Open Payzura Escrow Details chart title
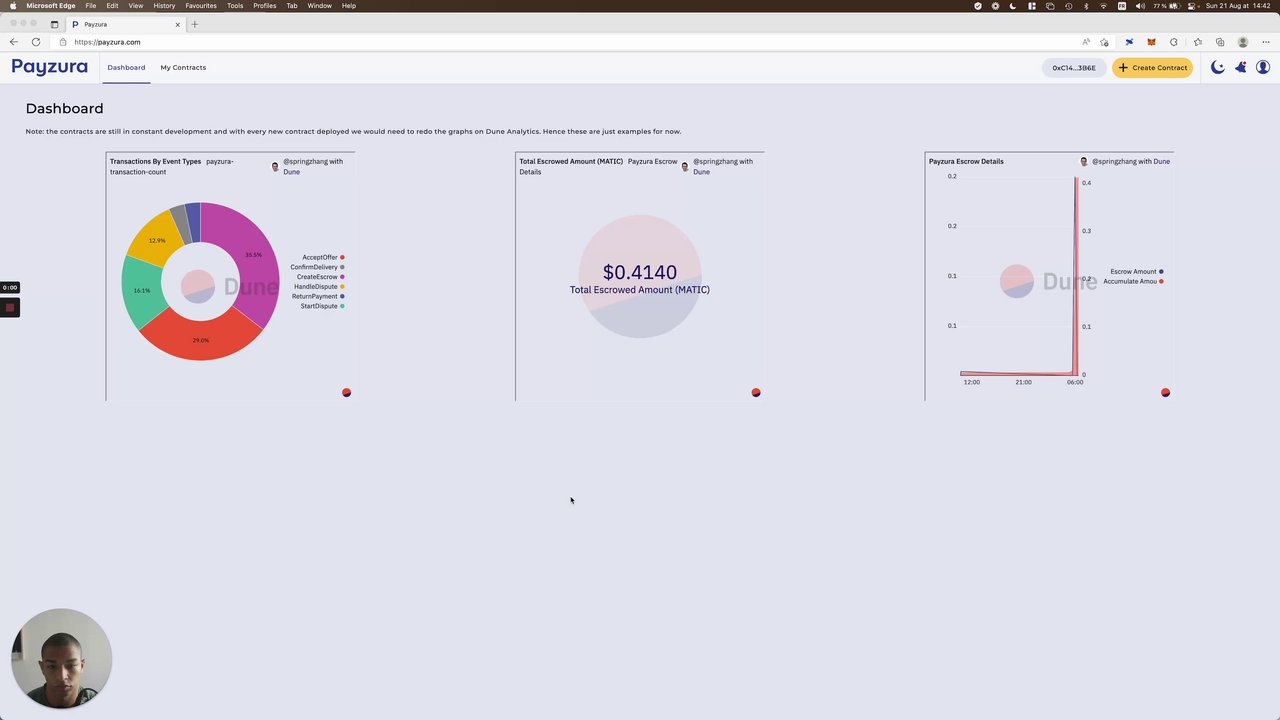Screen dimensions: 1280x720 coord(966,161)
